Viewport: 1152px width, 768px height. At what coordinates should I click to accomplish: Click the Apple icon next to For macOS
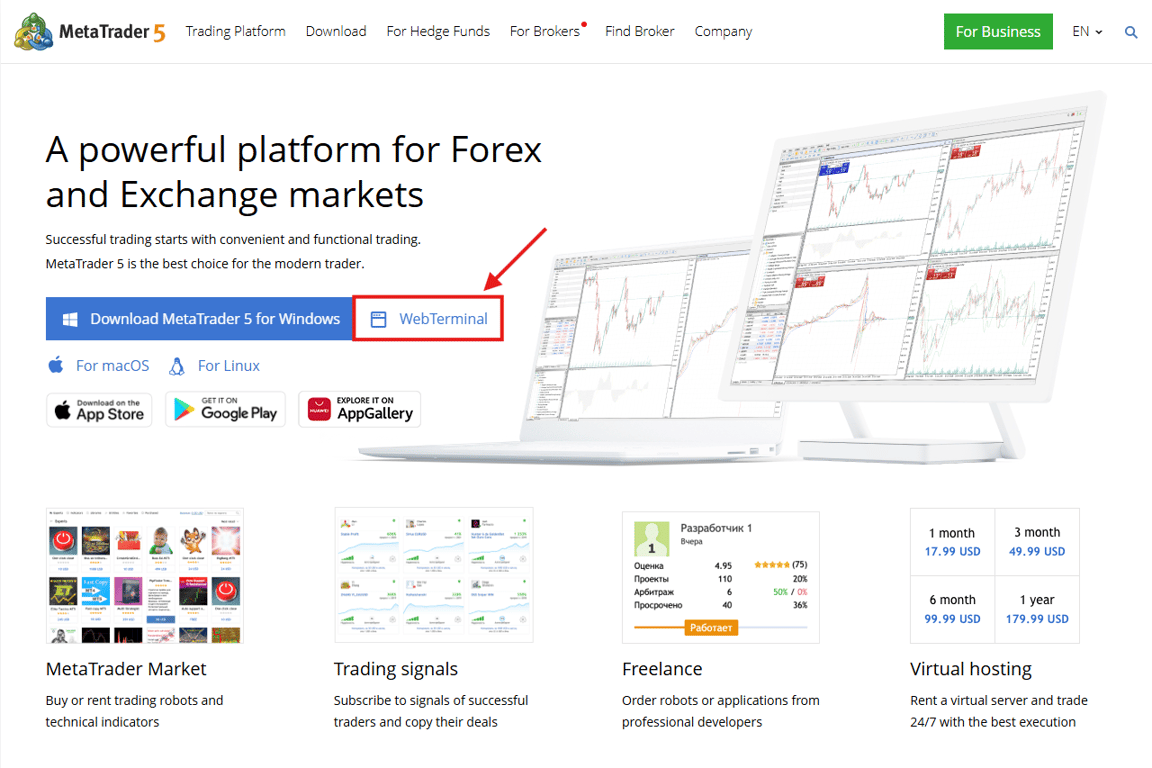point(57,364)
